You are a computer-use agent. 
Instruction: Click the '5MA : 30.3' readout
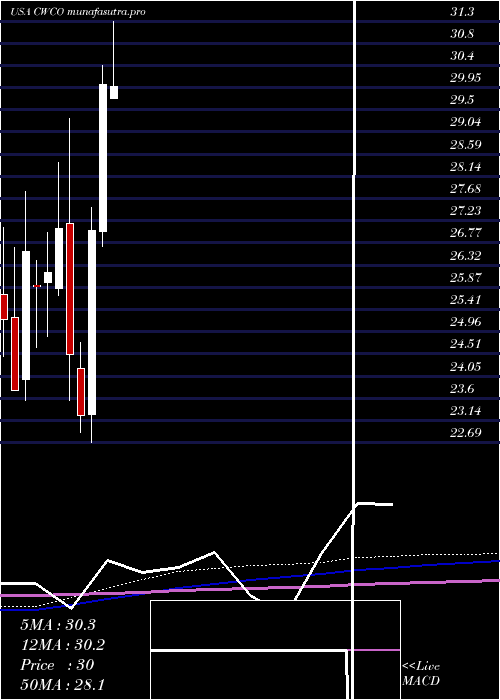point(58,625)
